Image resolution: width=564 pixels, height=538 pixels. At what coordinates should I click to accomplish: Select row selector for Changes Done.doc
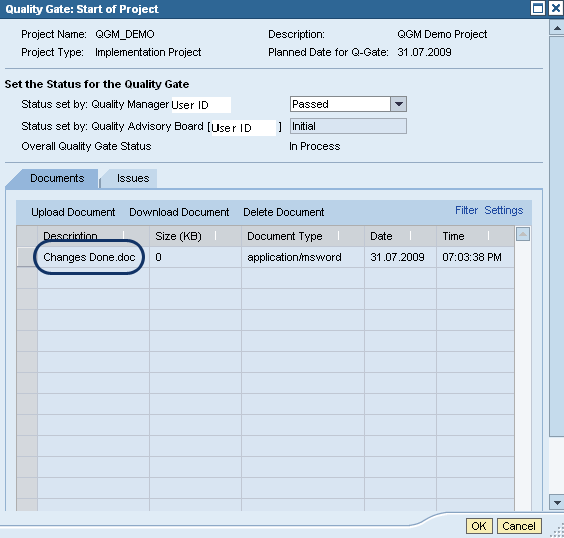[27, 257]
